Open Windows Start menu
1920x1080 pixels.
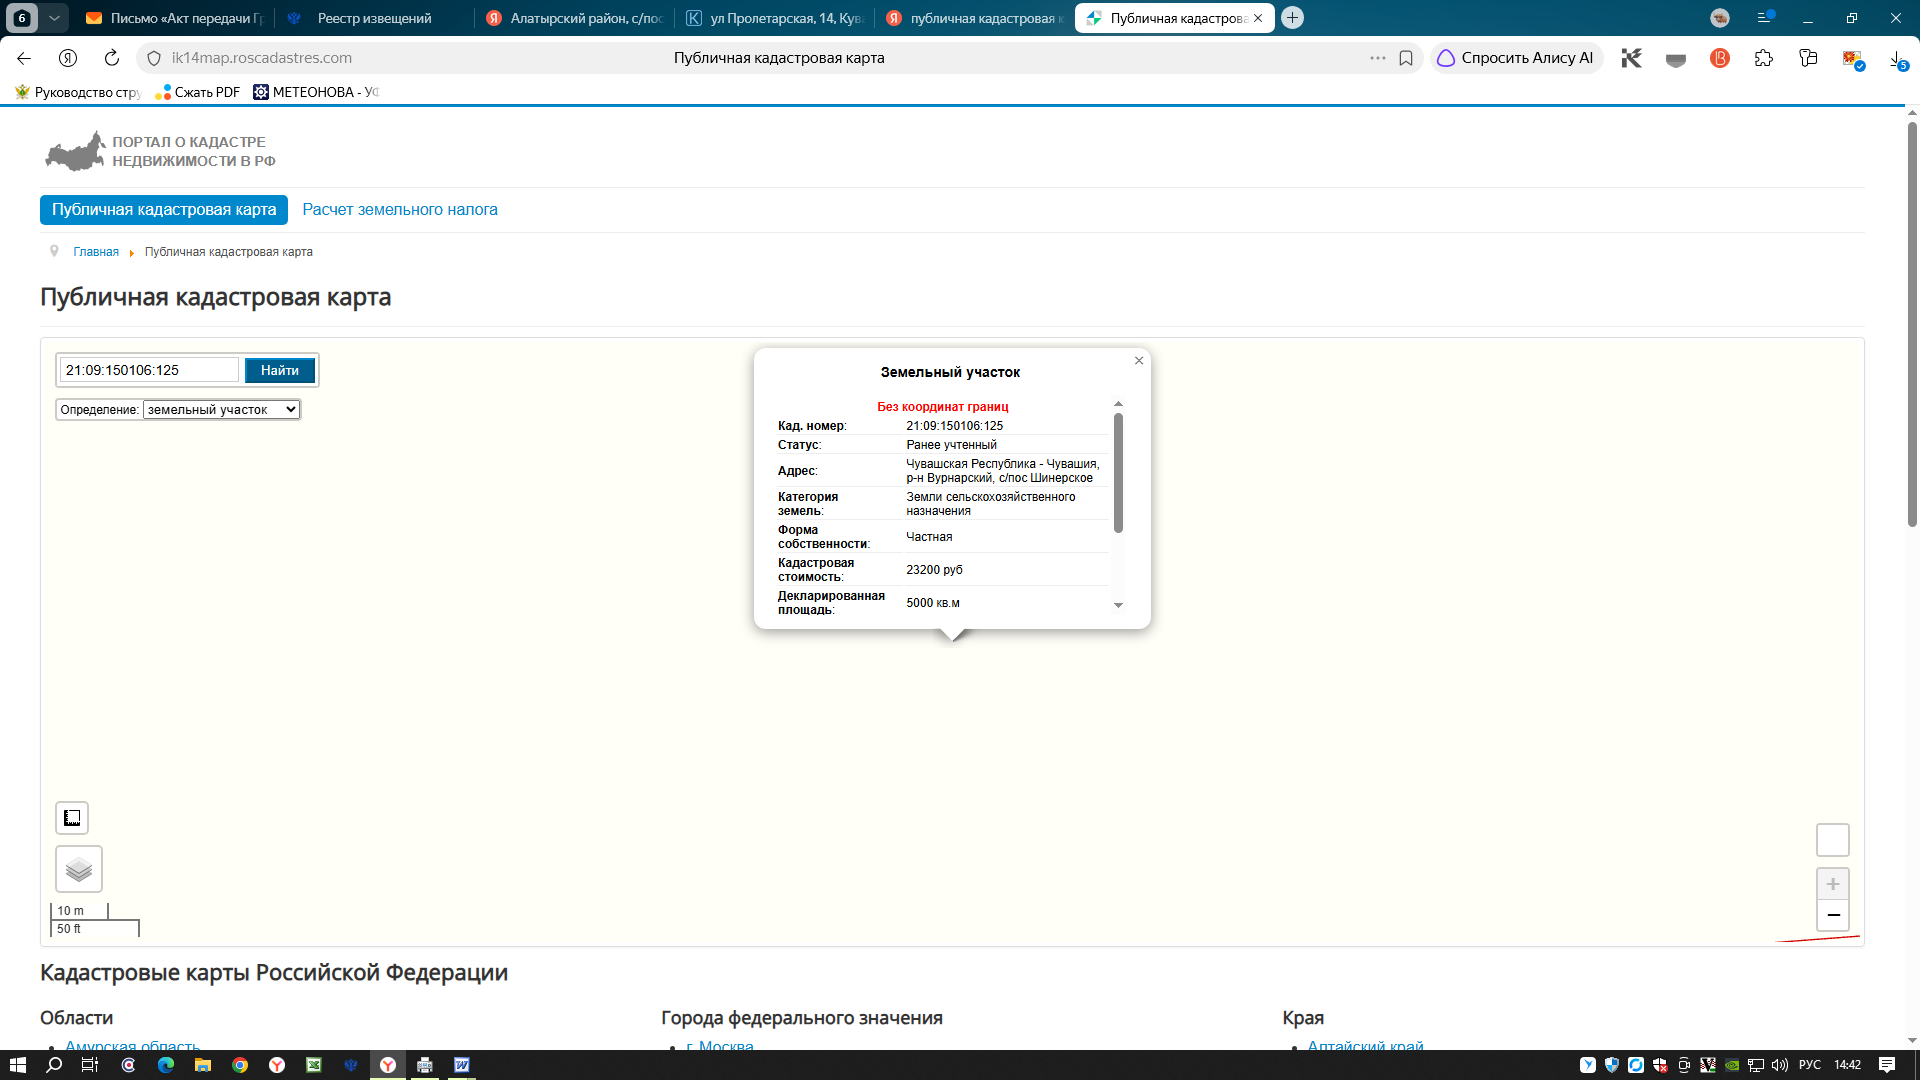(x=17, y=1065)
